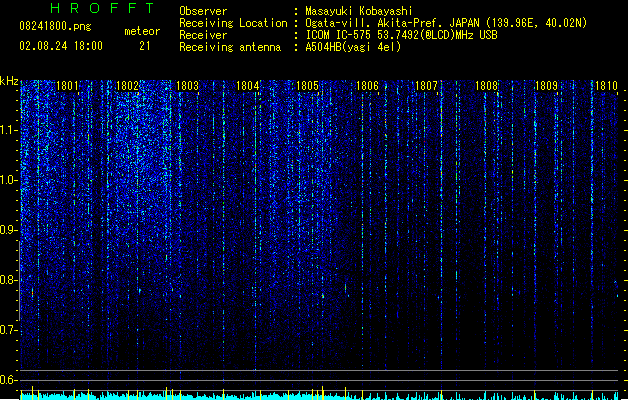Click the 1808 time marker
Image resolution: width=629 pixels, height=400 pixels.
click(x=487, y=86)
